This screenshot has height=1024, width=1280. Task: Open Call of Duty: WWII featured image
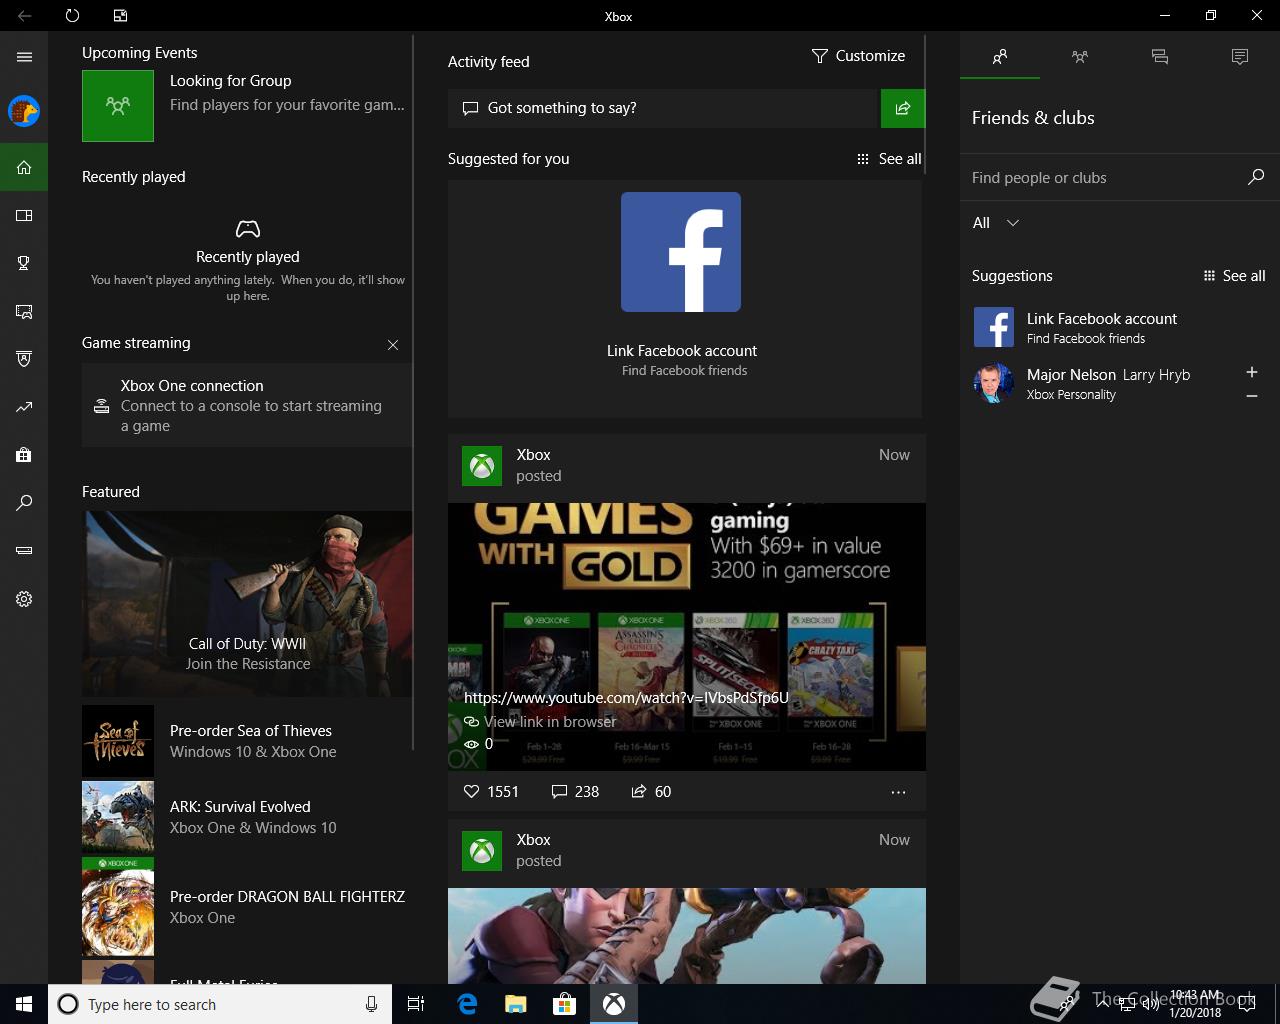click(247, 604)
